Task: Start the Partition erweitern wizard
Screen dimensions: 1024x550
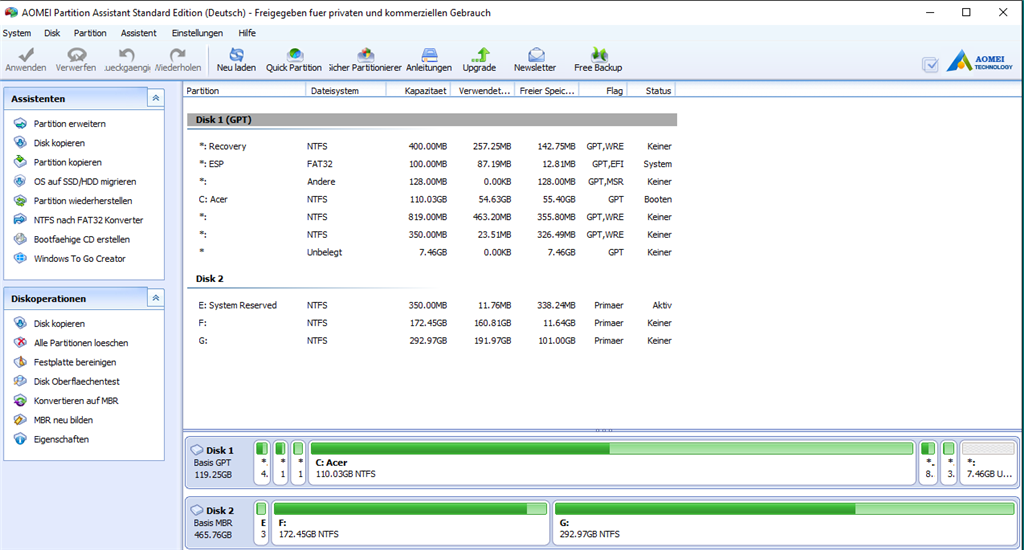Action: (69, 123)
